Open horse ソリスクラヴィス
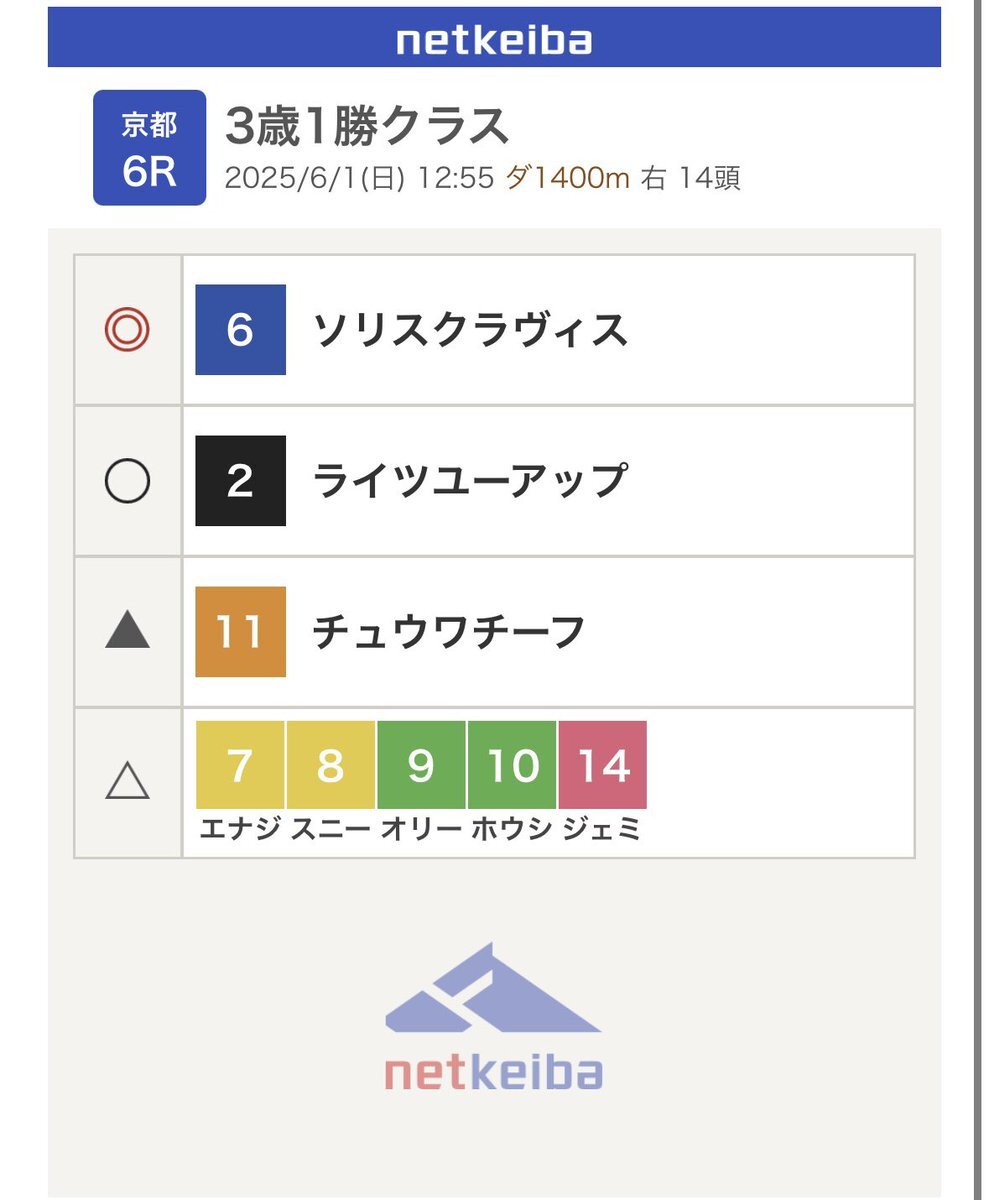Viewport: 989px width, 1200px height. (471, 330)
